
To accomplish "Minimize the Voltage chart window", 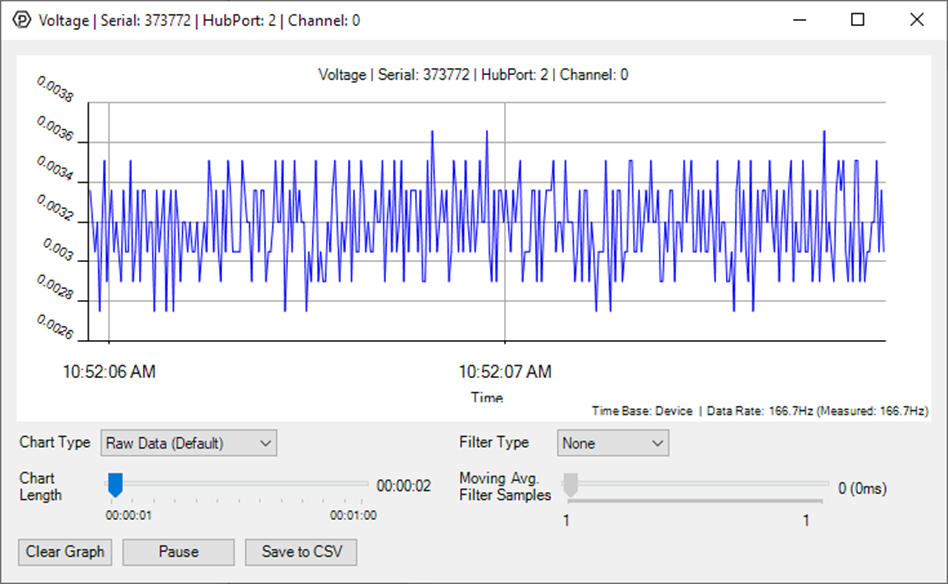I will click(800, 19).
